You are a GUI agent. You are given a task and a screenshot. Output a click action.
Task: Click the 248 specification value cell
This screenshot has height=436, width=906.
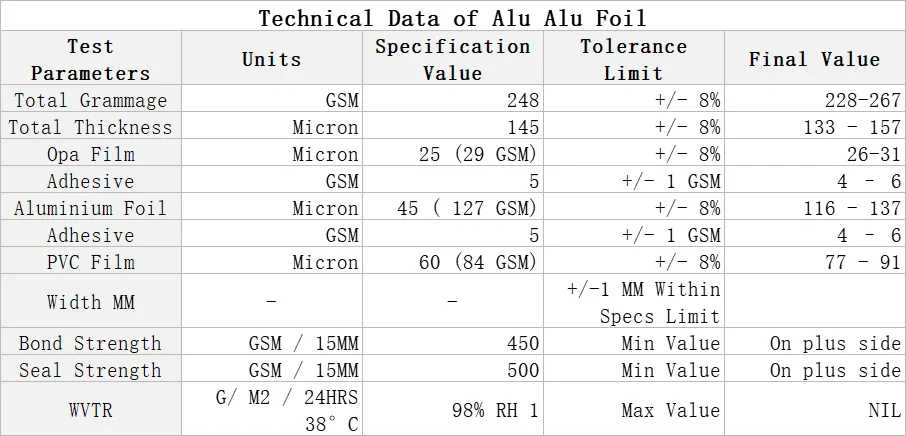523,100
